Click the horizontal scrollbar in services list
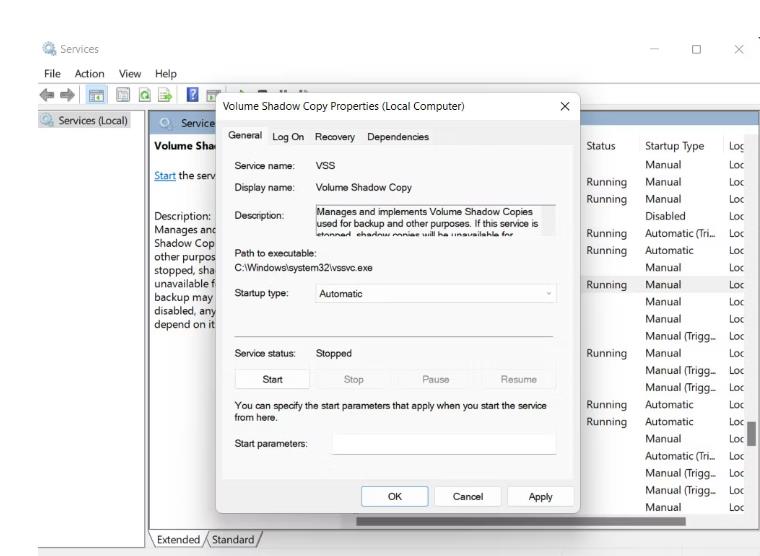 521,522
